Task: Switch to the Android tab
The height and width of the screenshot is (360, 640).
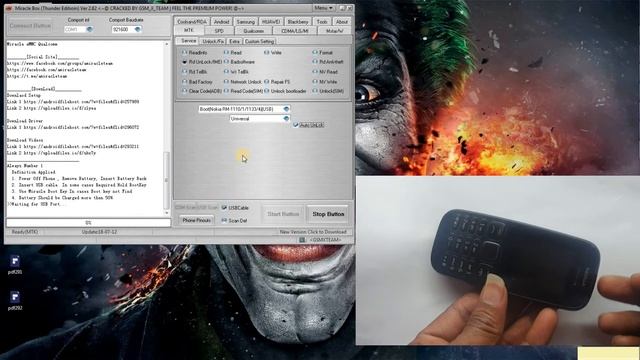Action: [x=222, y=22]
